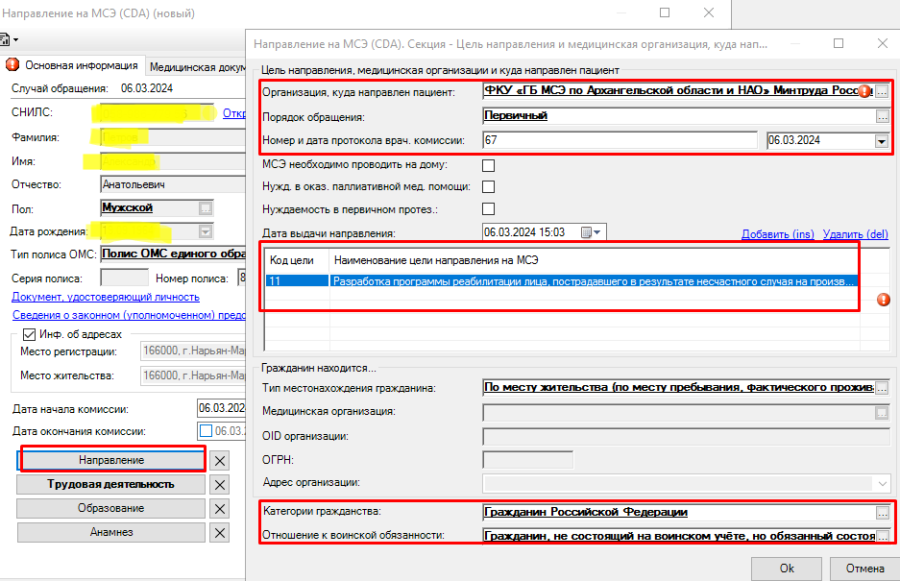Expand the 'Адрес организации' dropdown
This screenshot has width=900, height=581.
[x=880, y=482]
